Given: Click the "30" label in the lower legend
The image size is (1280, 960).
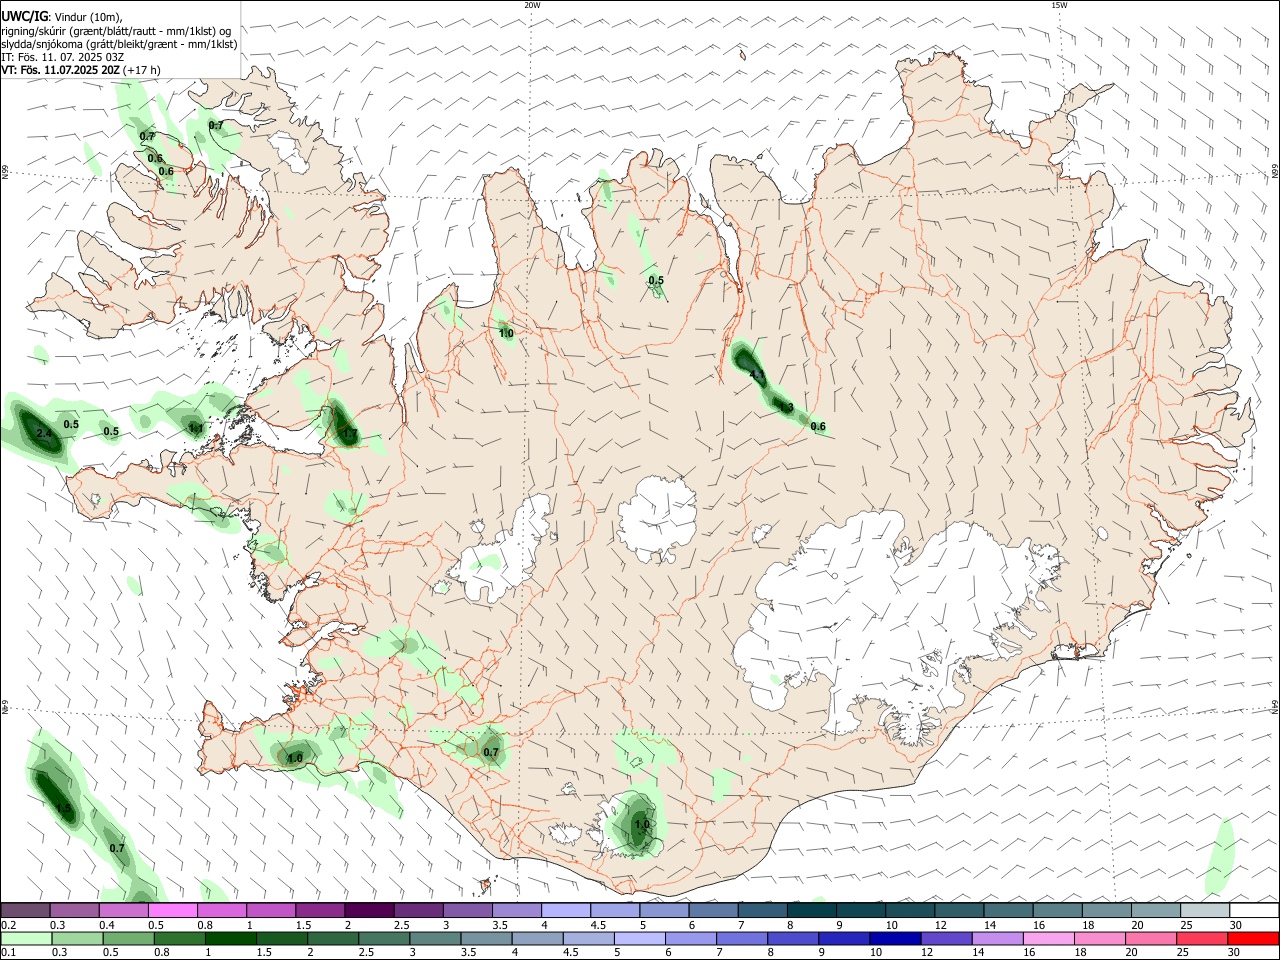Looking at the screenshot, I should tap(1234, 953).
